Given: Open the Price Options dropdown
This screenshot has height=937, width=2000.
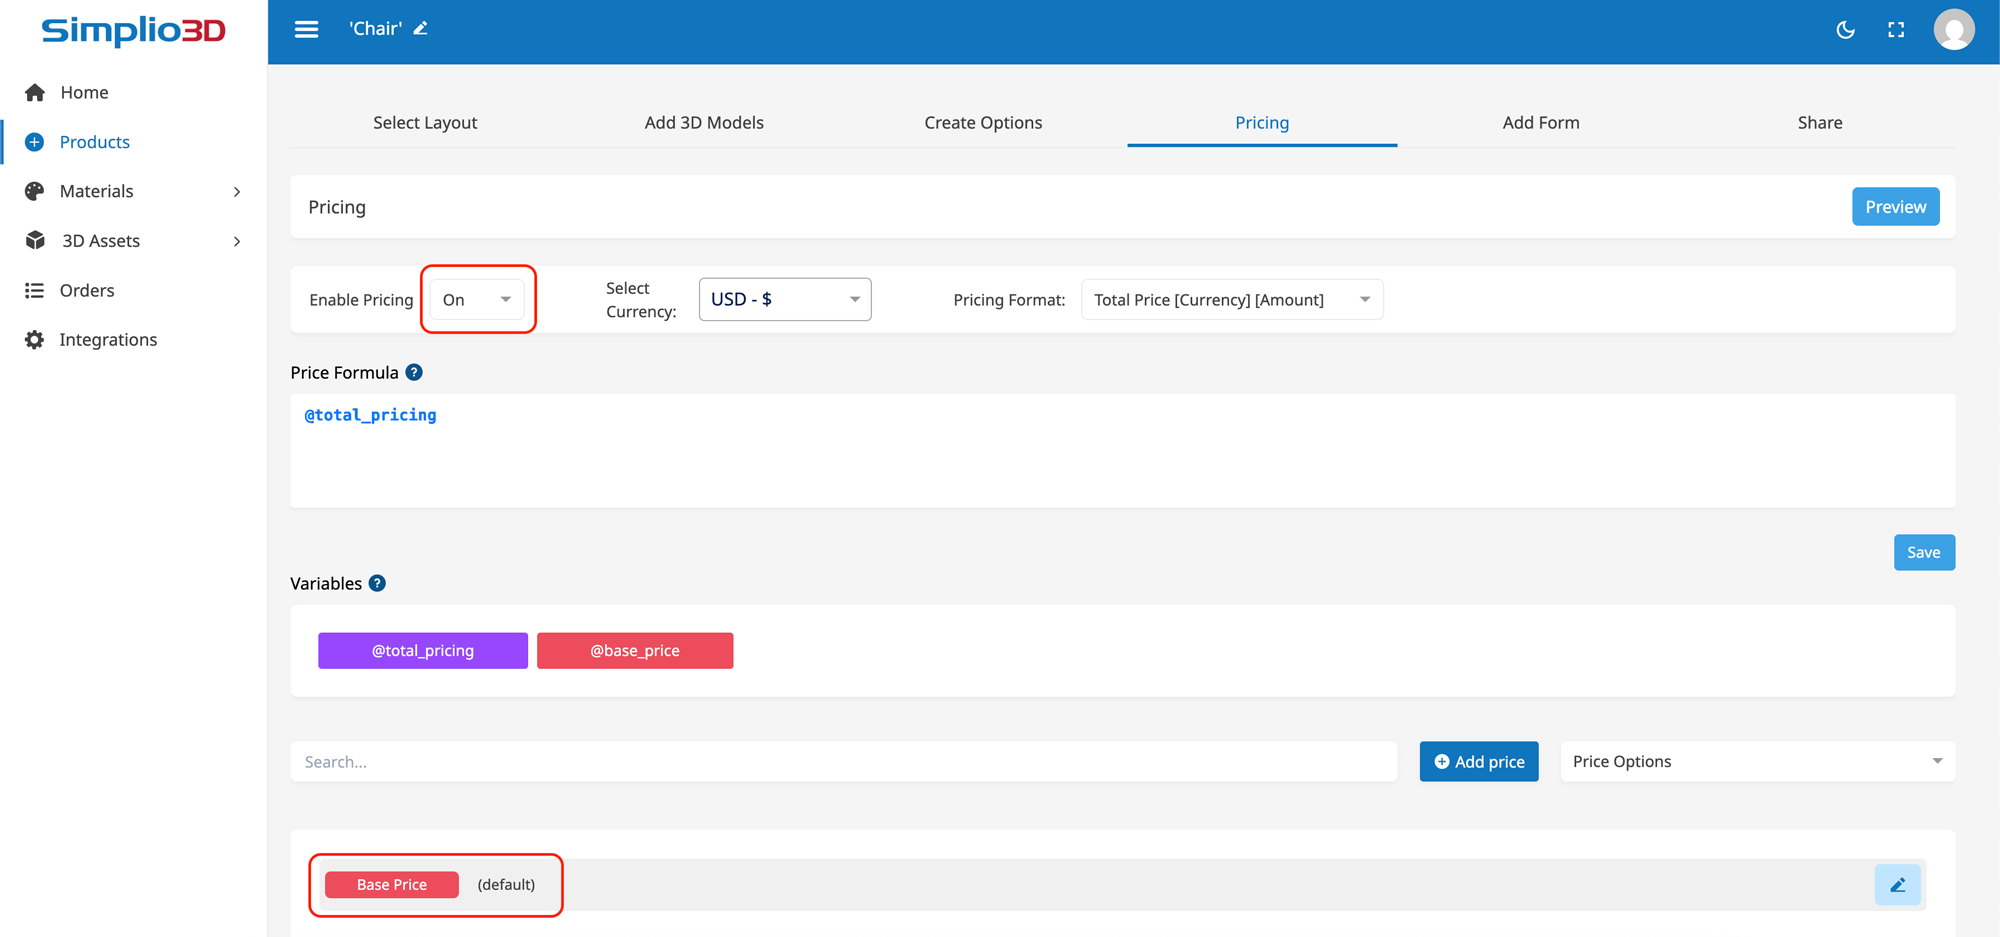Looking at the screenshot, I should pyautogui.click(x=1756, y=762).
